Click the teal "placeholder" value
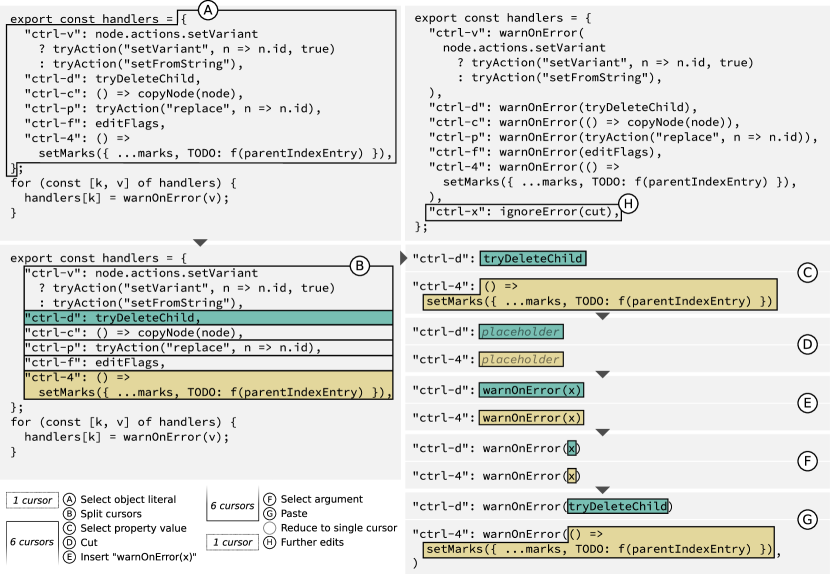 coord(521,332)
